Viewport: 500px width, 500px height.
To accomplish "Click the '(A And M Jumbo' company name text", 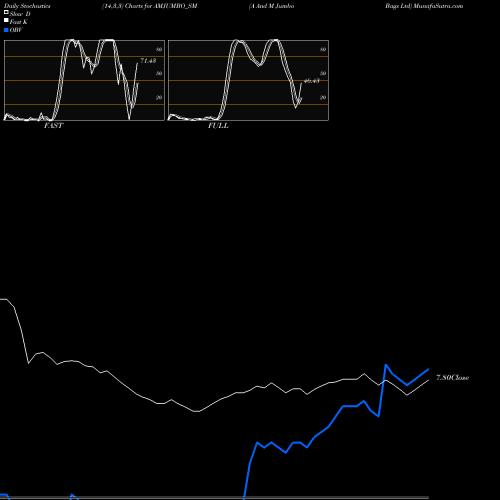I will pyautogui.click(x=271, y=6).
